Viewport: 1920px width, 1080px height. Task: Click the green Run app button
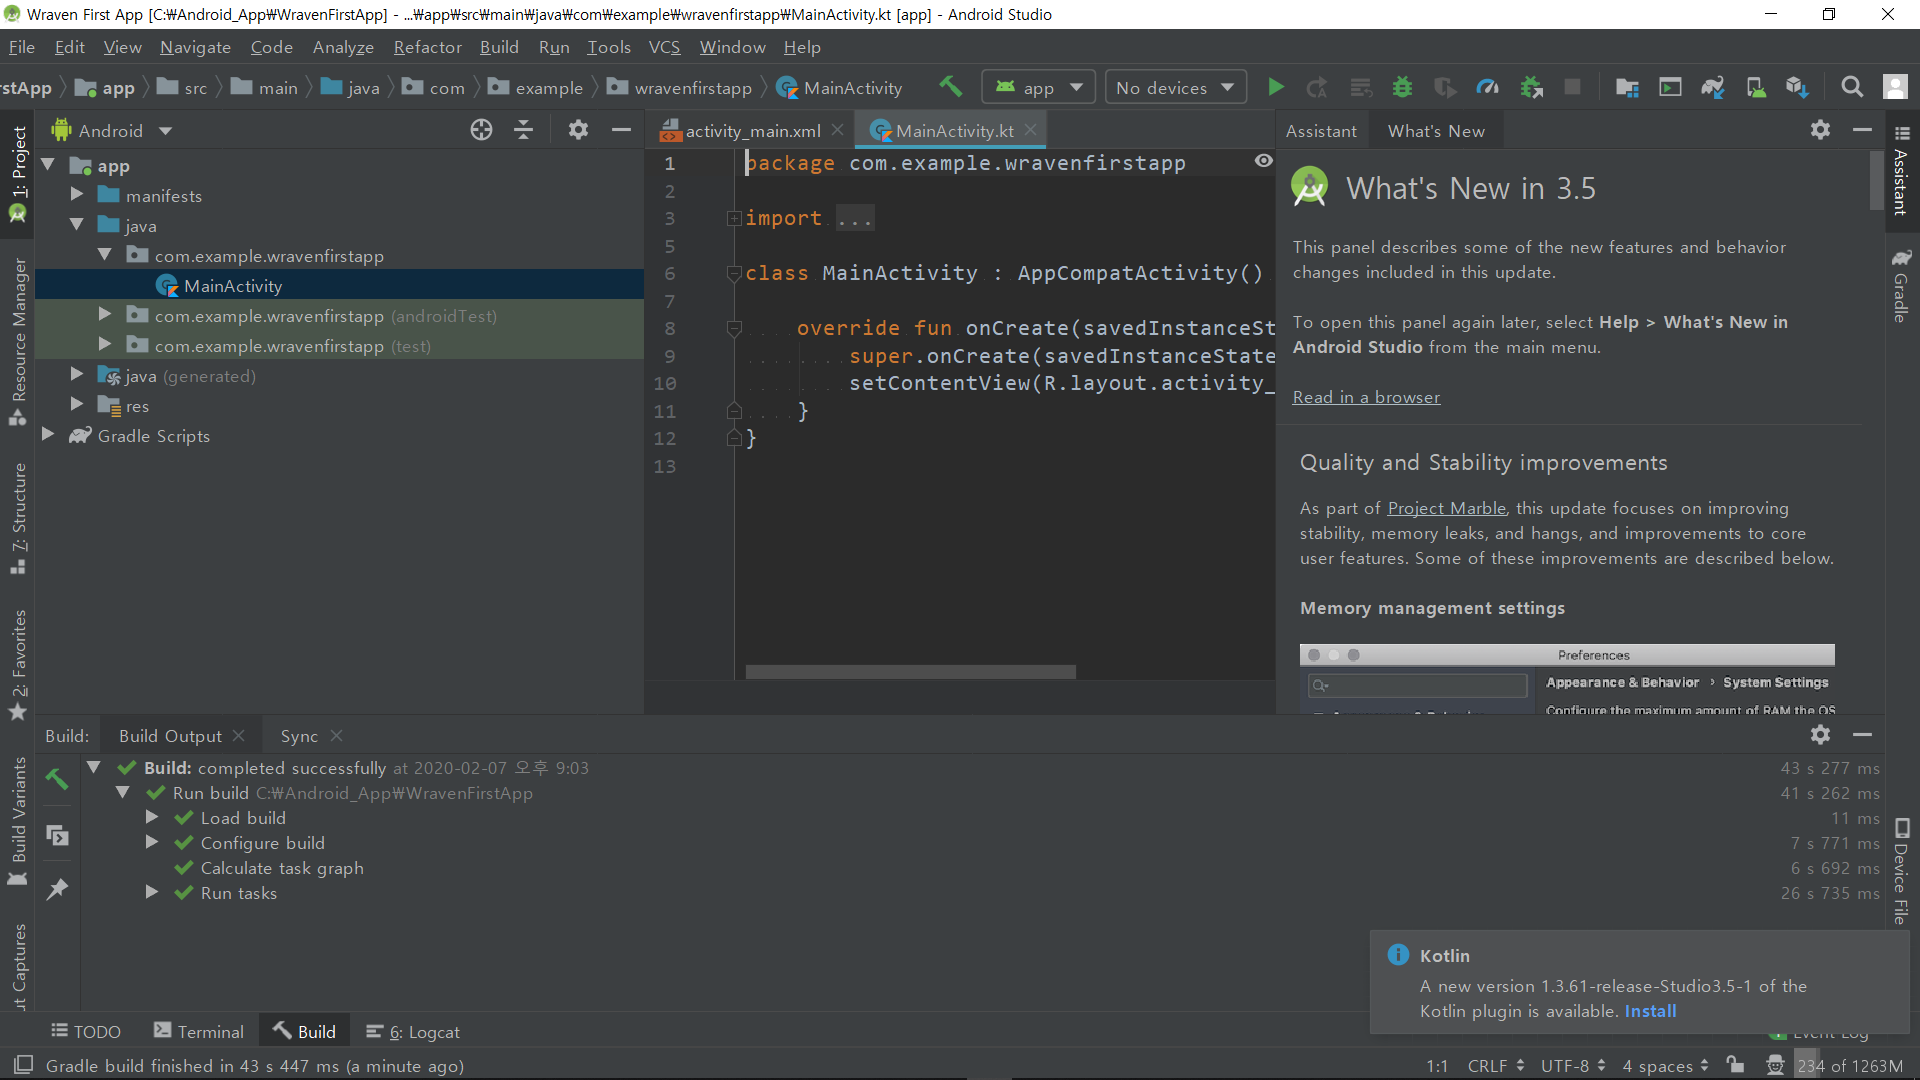click(1275, 88)
